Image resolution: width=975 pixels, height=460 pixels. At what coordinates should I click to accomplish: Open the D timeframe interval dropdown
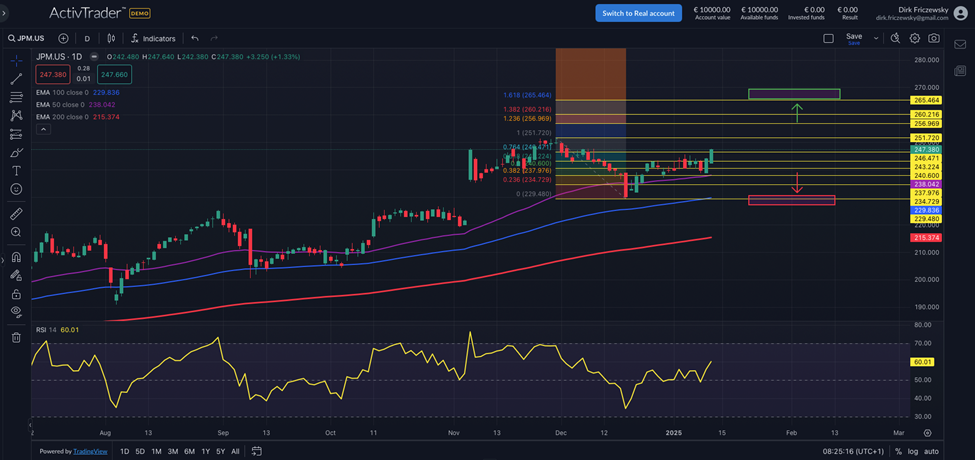pyautogui.click(x=87, y=38)
